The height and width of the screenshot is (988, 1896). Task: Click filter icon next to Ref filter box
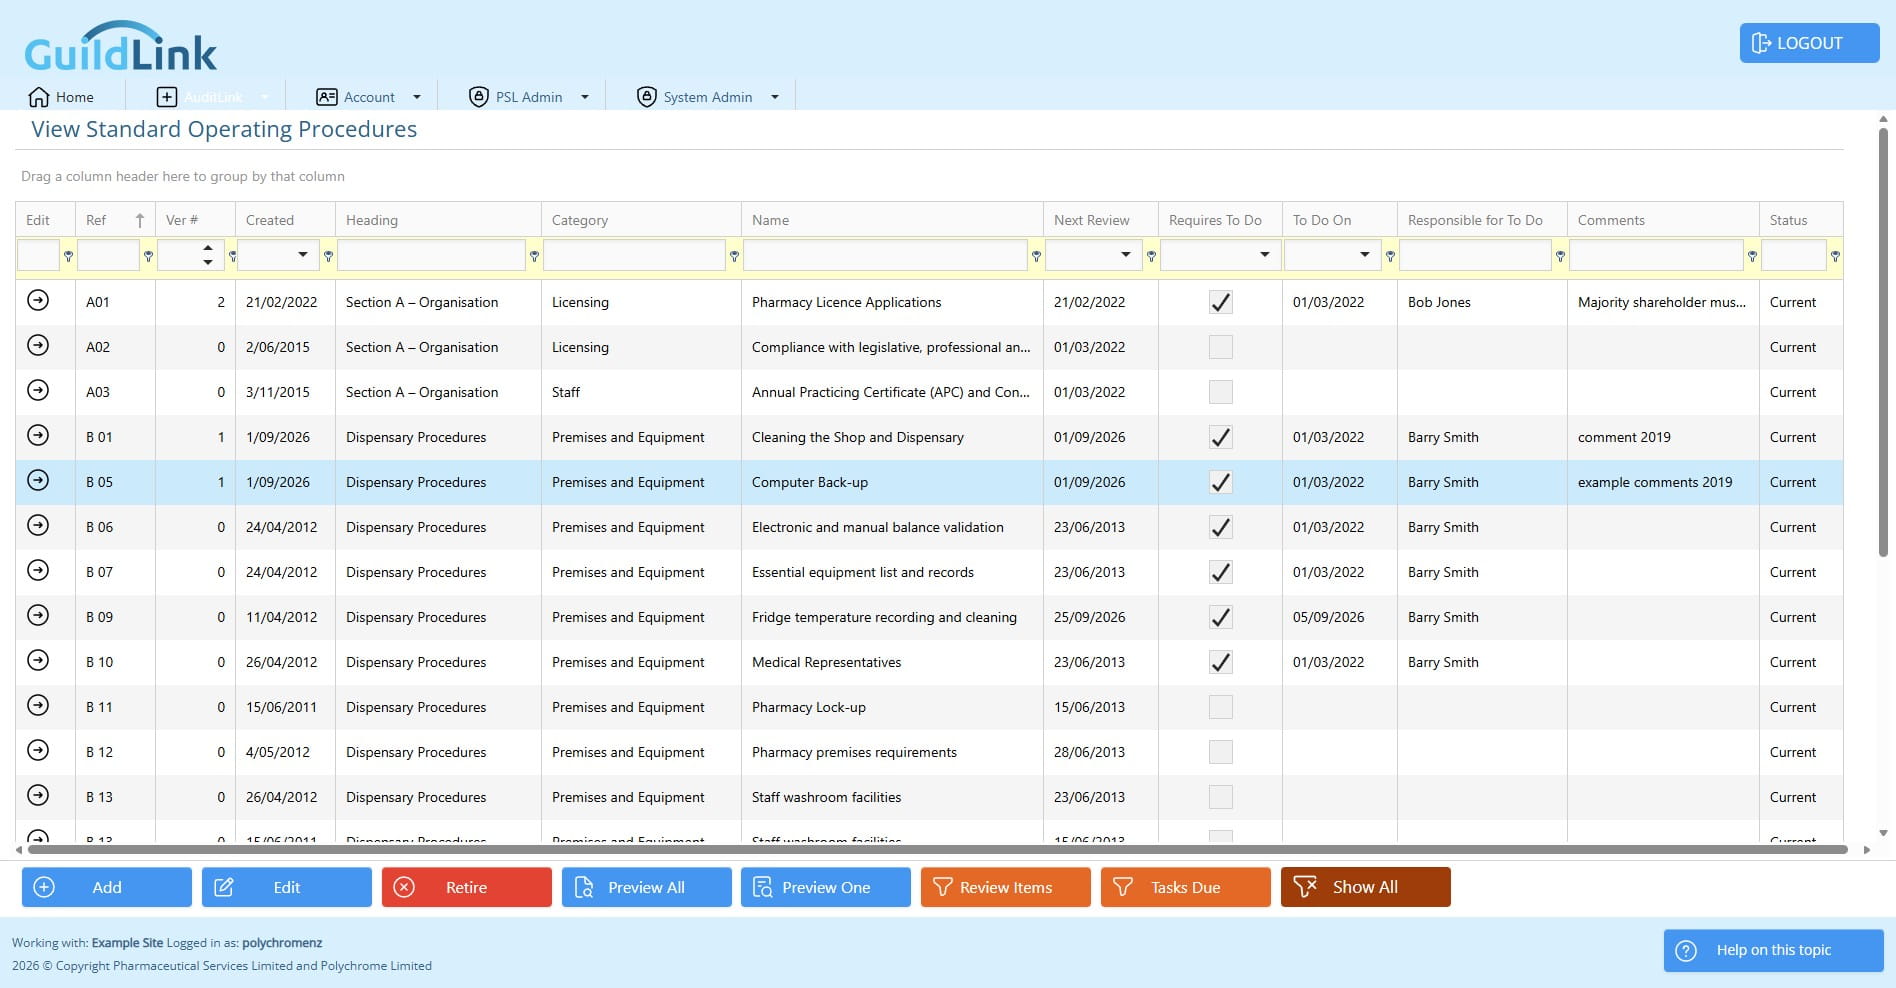pyautogui.click(x=148, y=256)
